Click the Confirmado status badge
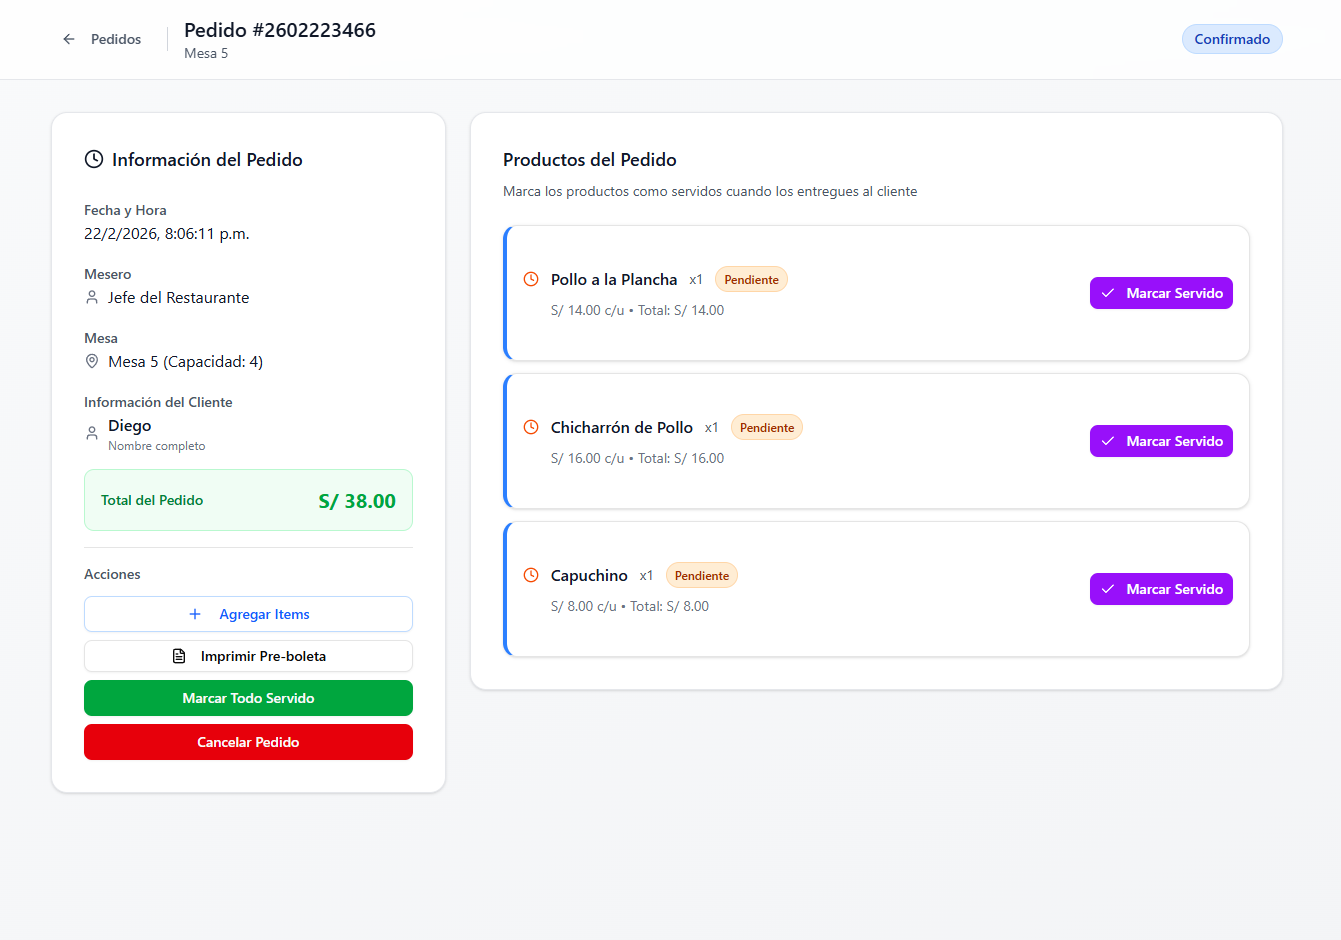The width and height of the screenshot is (1341, 940). click(x=1232, y=39)
